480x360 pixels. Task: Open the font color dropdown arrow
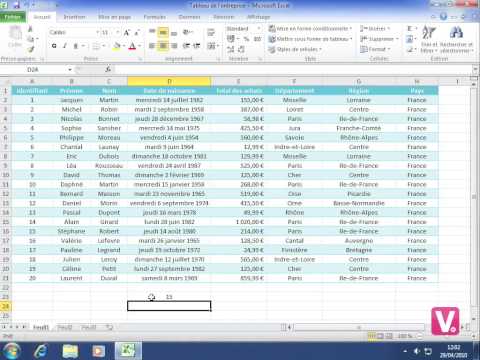pyautogui.click(x=139, y=46)
